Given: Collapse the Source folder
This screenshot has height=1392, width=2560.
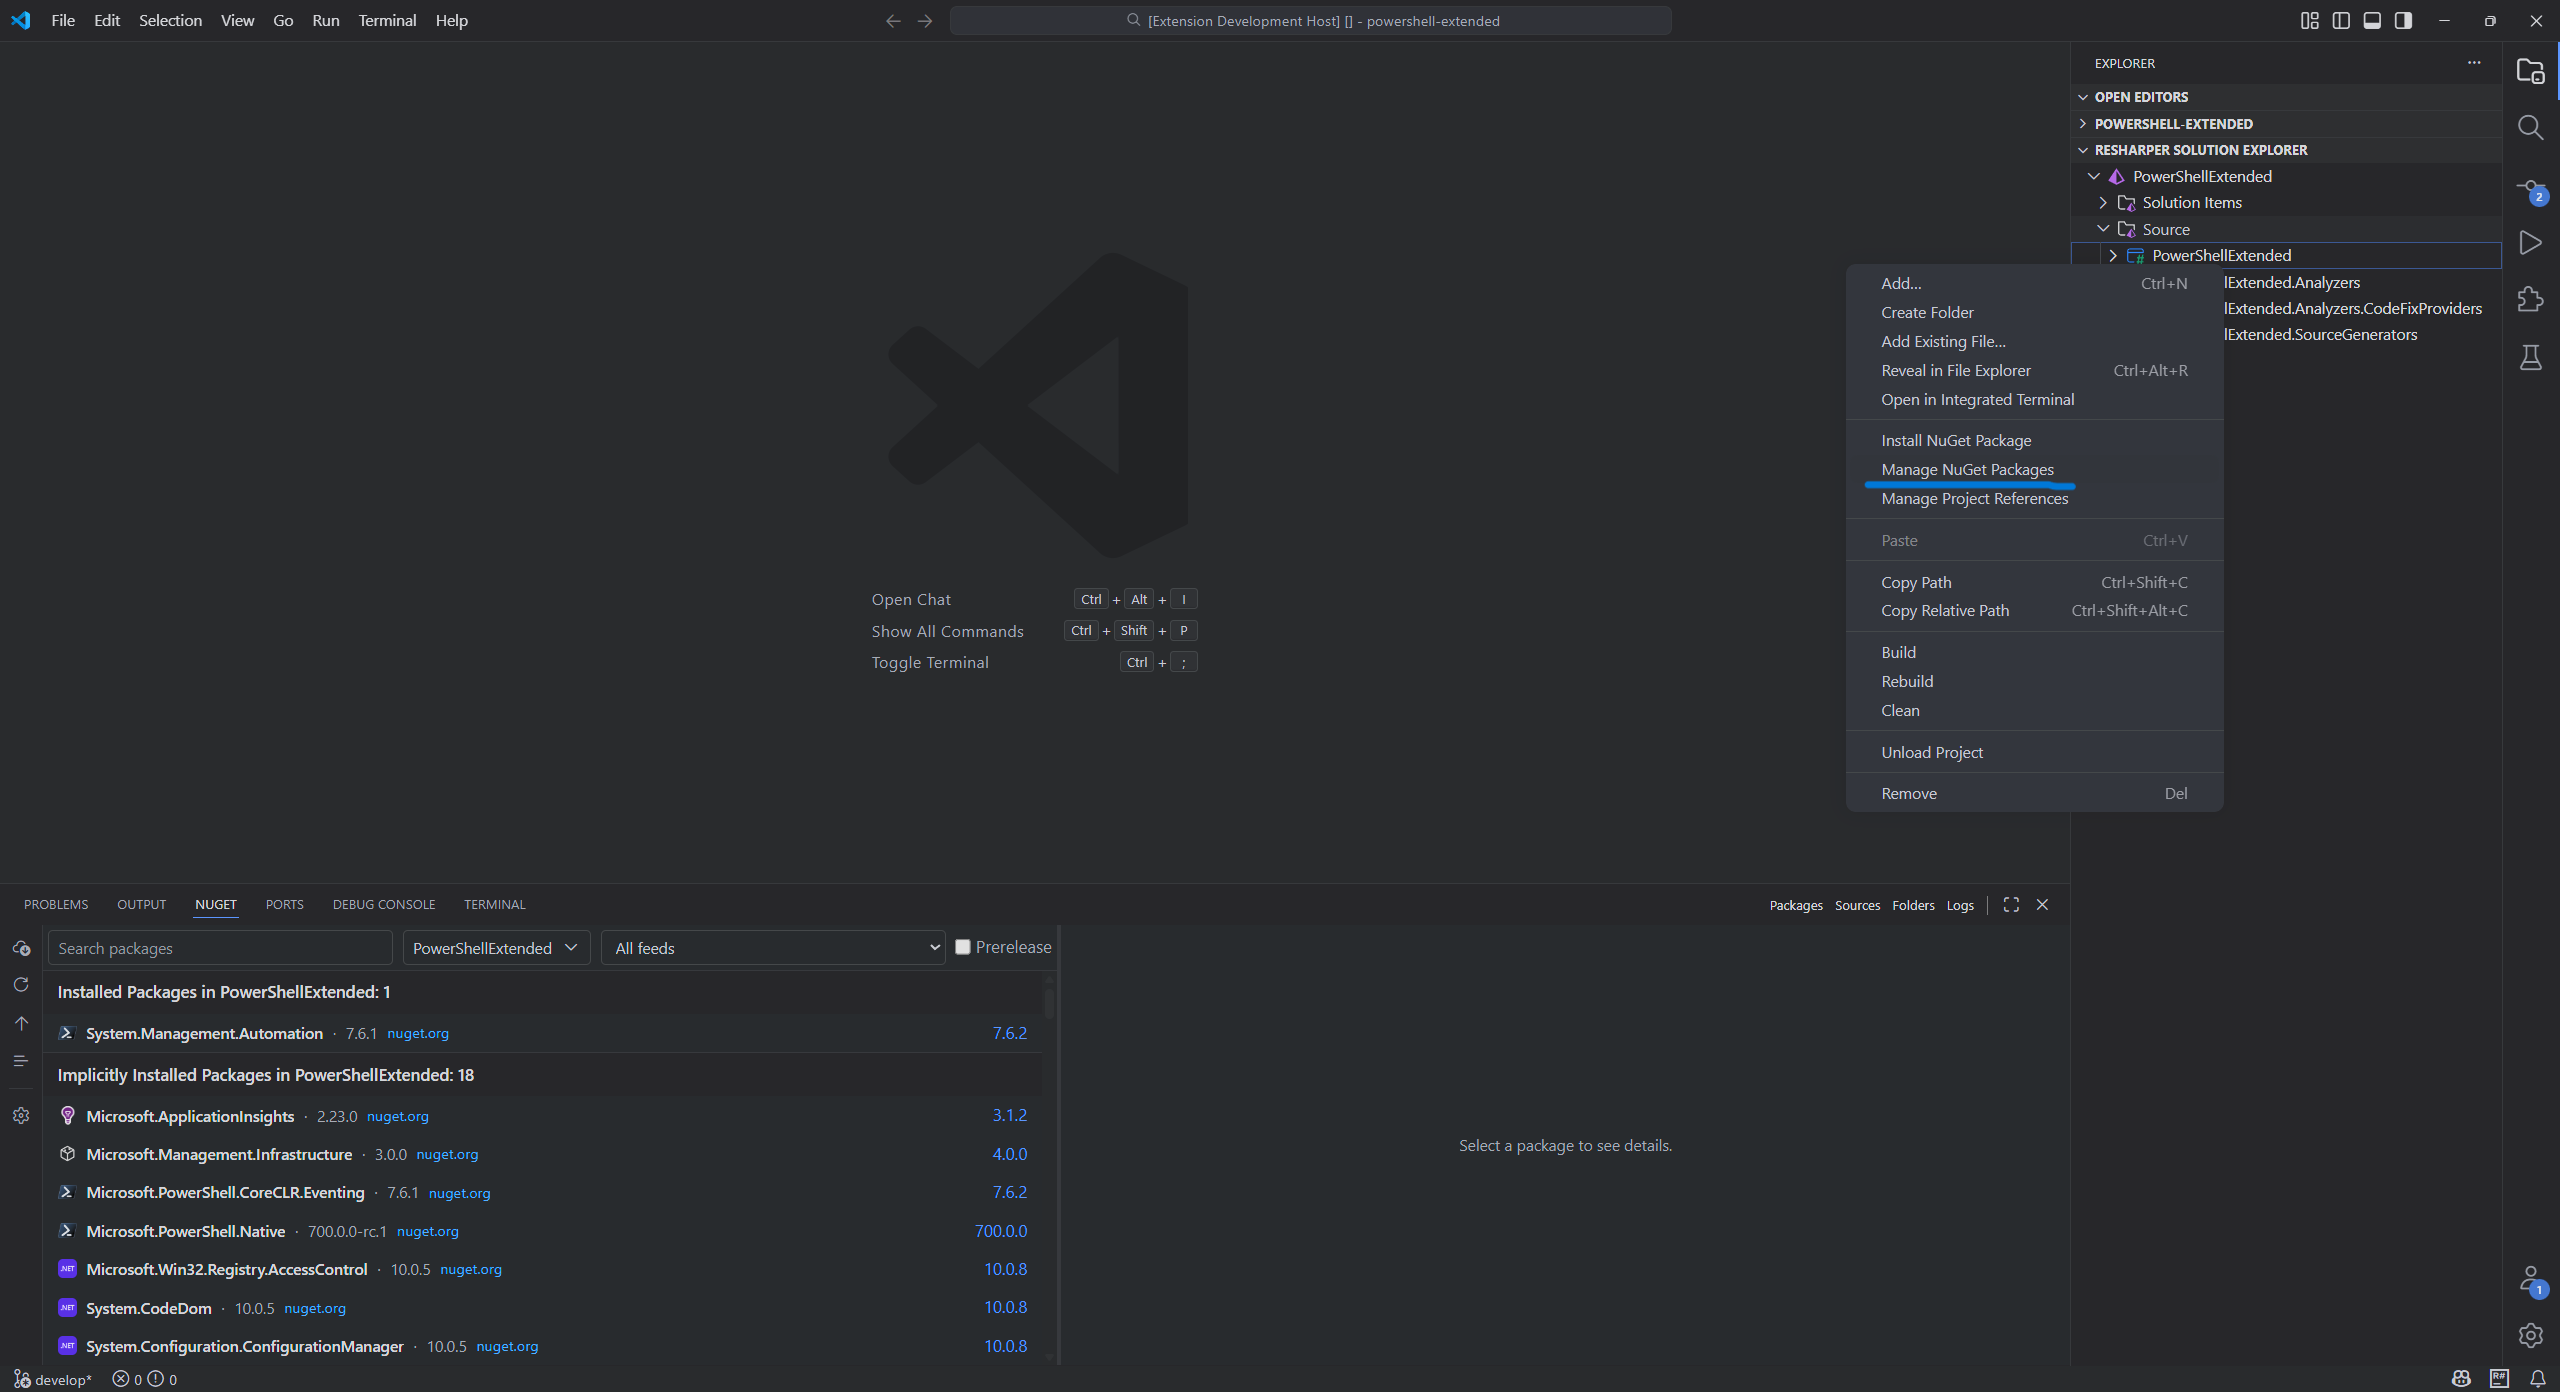Looking at the screenshot, I should 2103,229.
